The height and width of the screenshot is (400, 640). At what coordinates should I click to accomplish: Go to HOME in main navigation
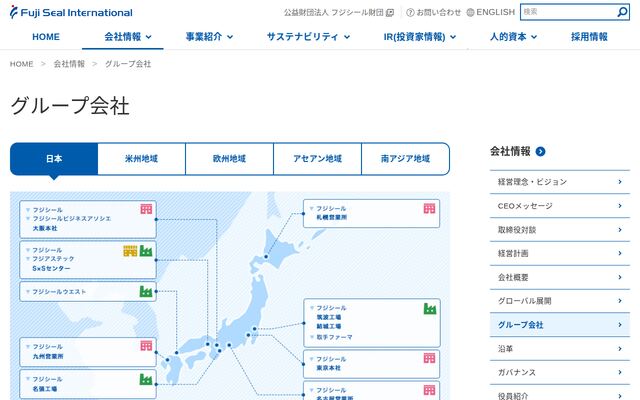[46, 37]
